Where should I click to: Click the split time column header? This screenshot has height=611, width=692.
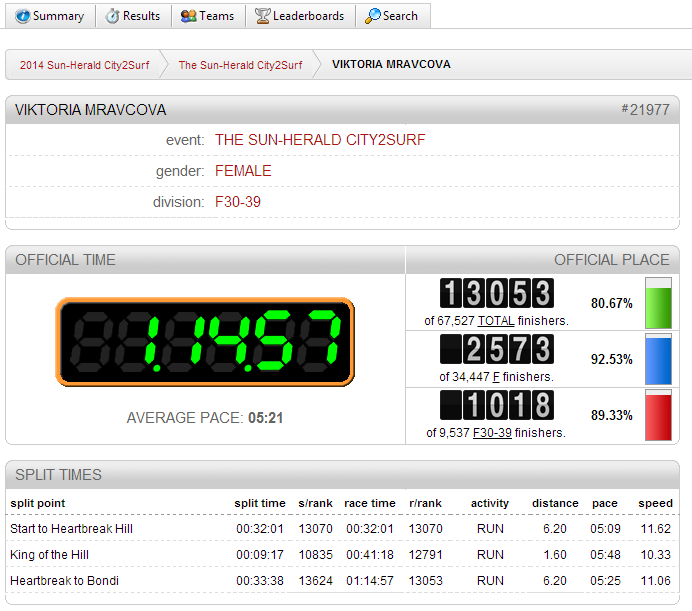[260, 503]
